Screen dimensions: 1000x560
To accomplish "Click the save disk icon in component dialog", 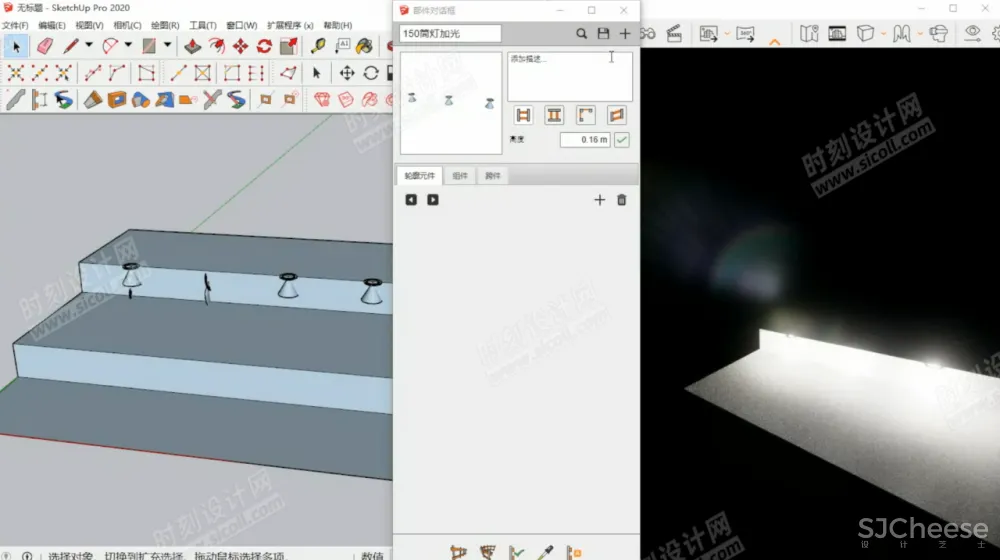I will click(x=603, y=34).
